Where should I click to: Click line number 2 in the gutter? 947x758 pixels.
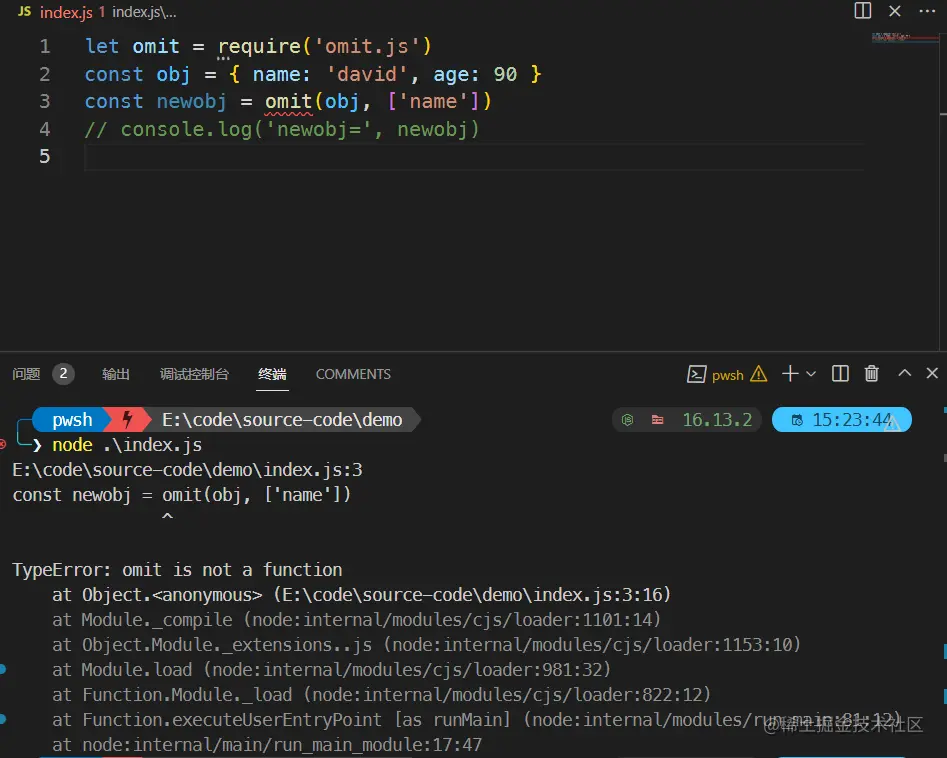point(45,74)
